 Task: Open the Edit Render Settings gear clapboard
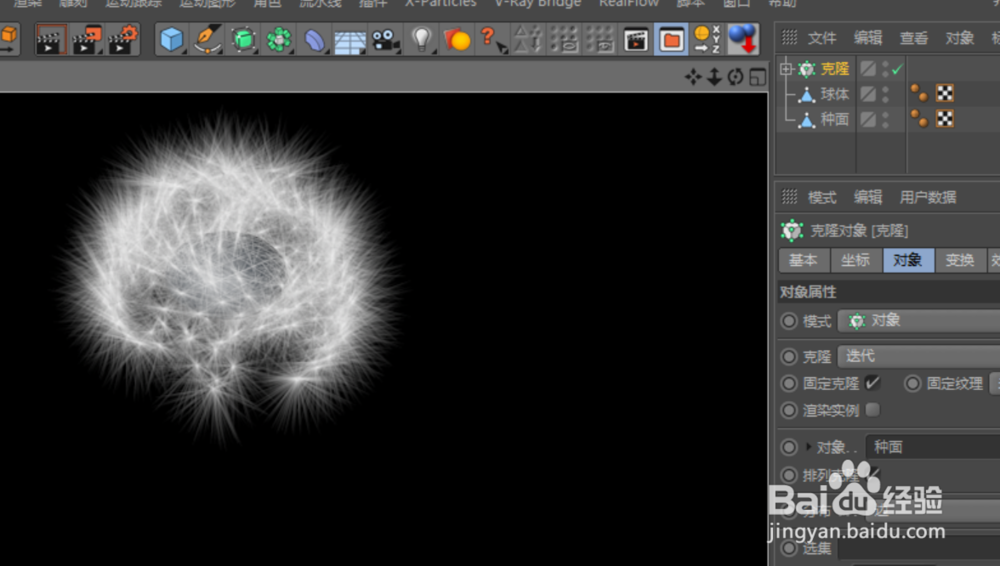coord(123,40)
